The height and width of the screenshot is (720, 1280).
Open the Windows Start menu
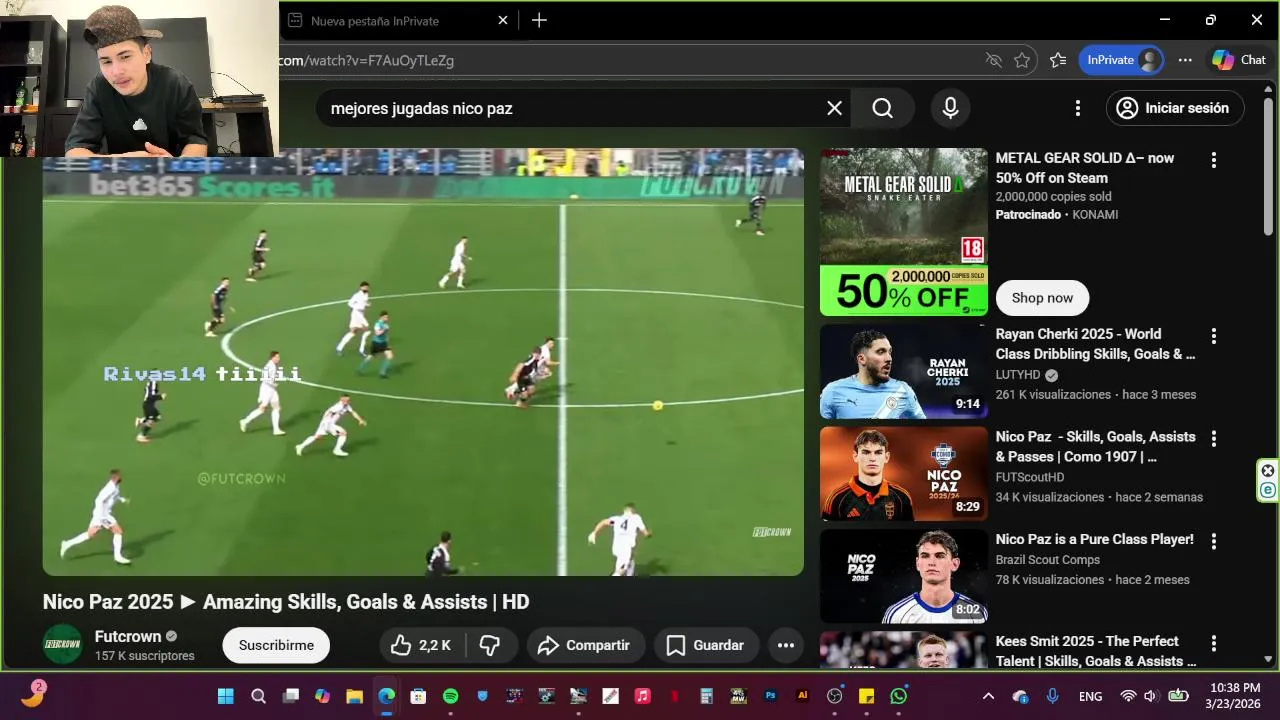point(226,696)
